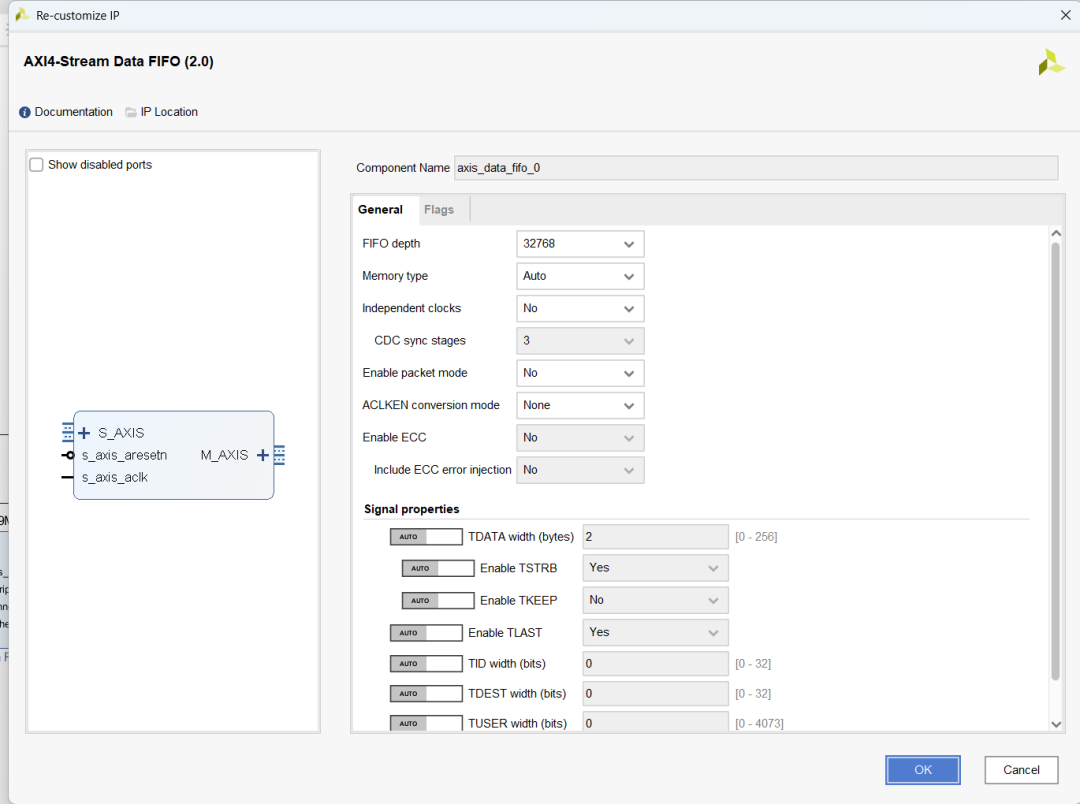Expand the M_AXIS interface plus icon
This screenshot has height=804, width=1080.
coord(262,455)
